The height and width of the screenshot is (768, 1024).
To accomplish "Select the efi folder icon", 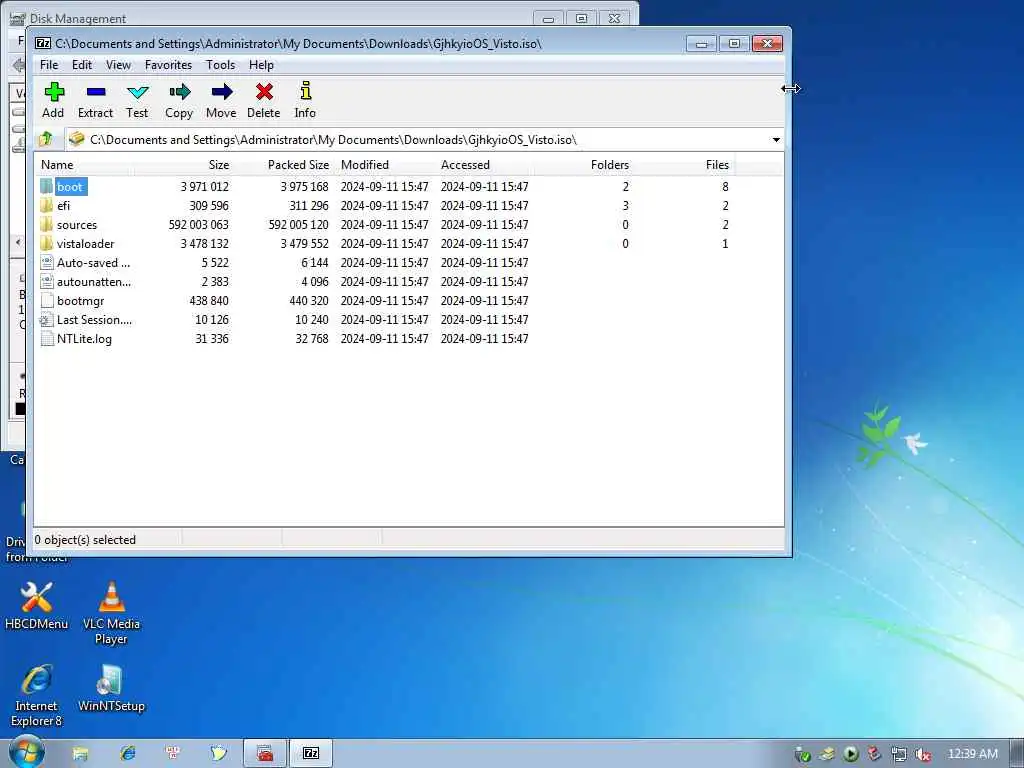I will (46, 206).
